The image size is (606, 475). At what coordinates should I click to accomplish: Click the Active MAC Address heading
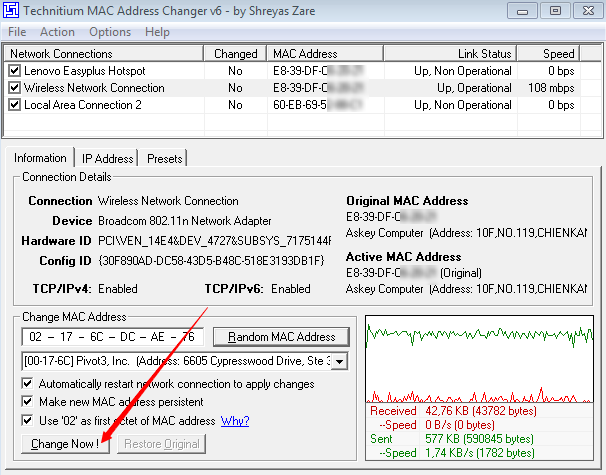tap(403, 257)
